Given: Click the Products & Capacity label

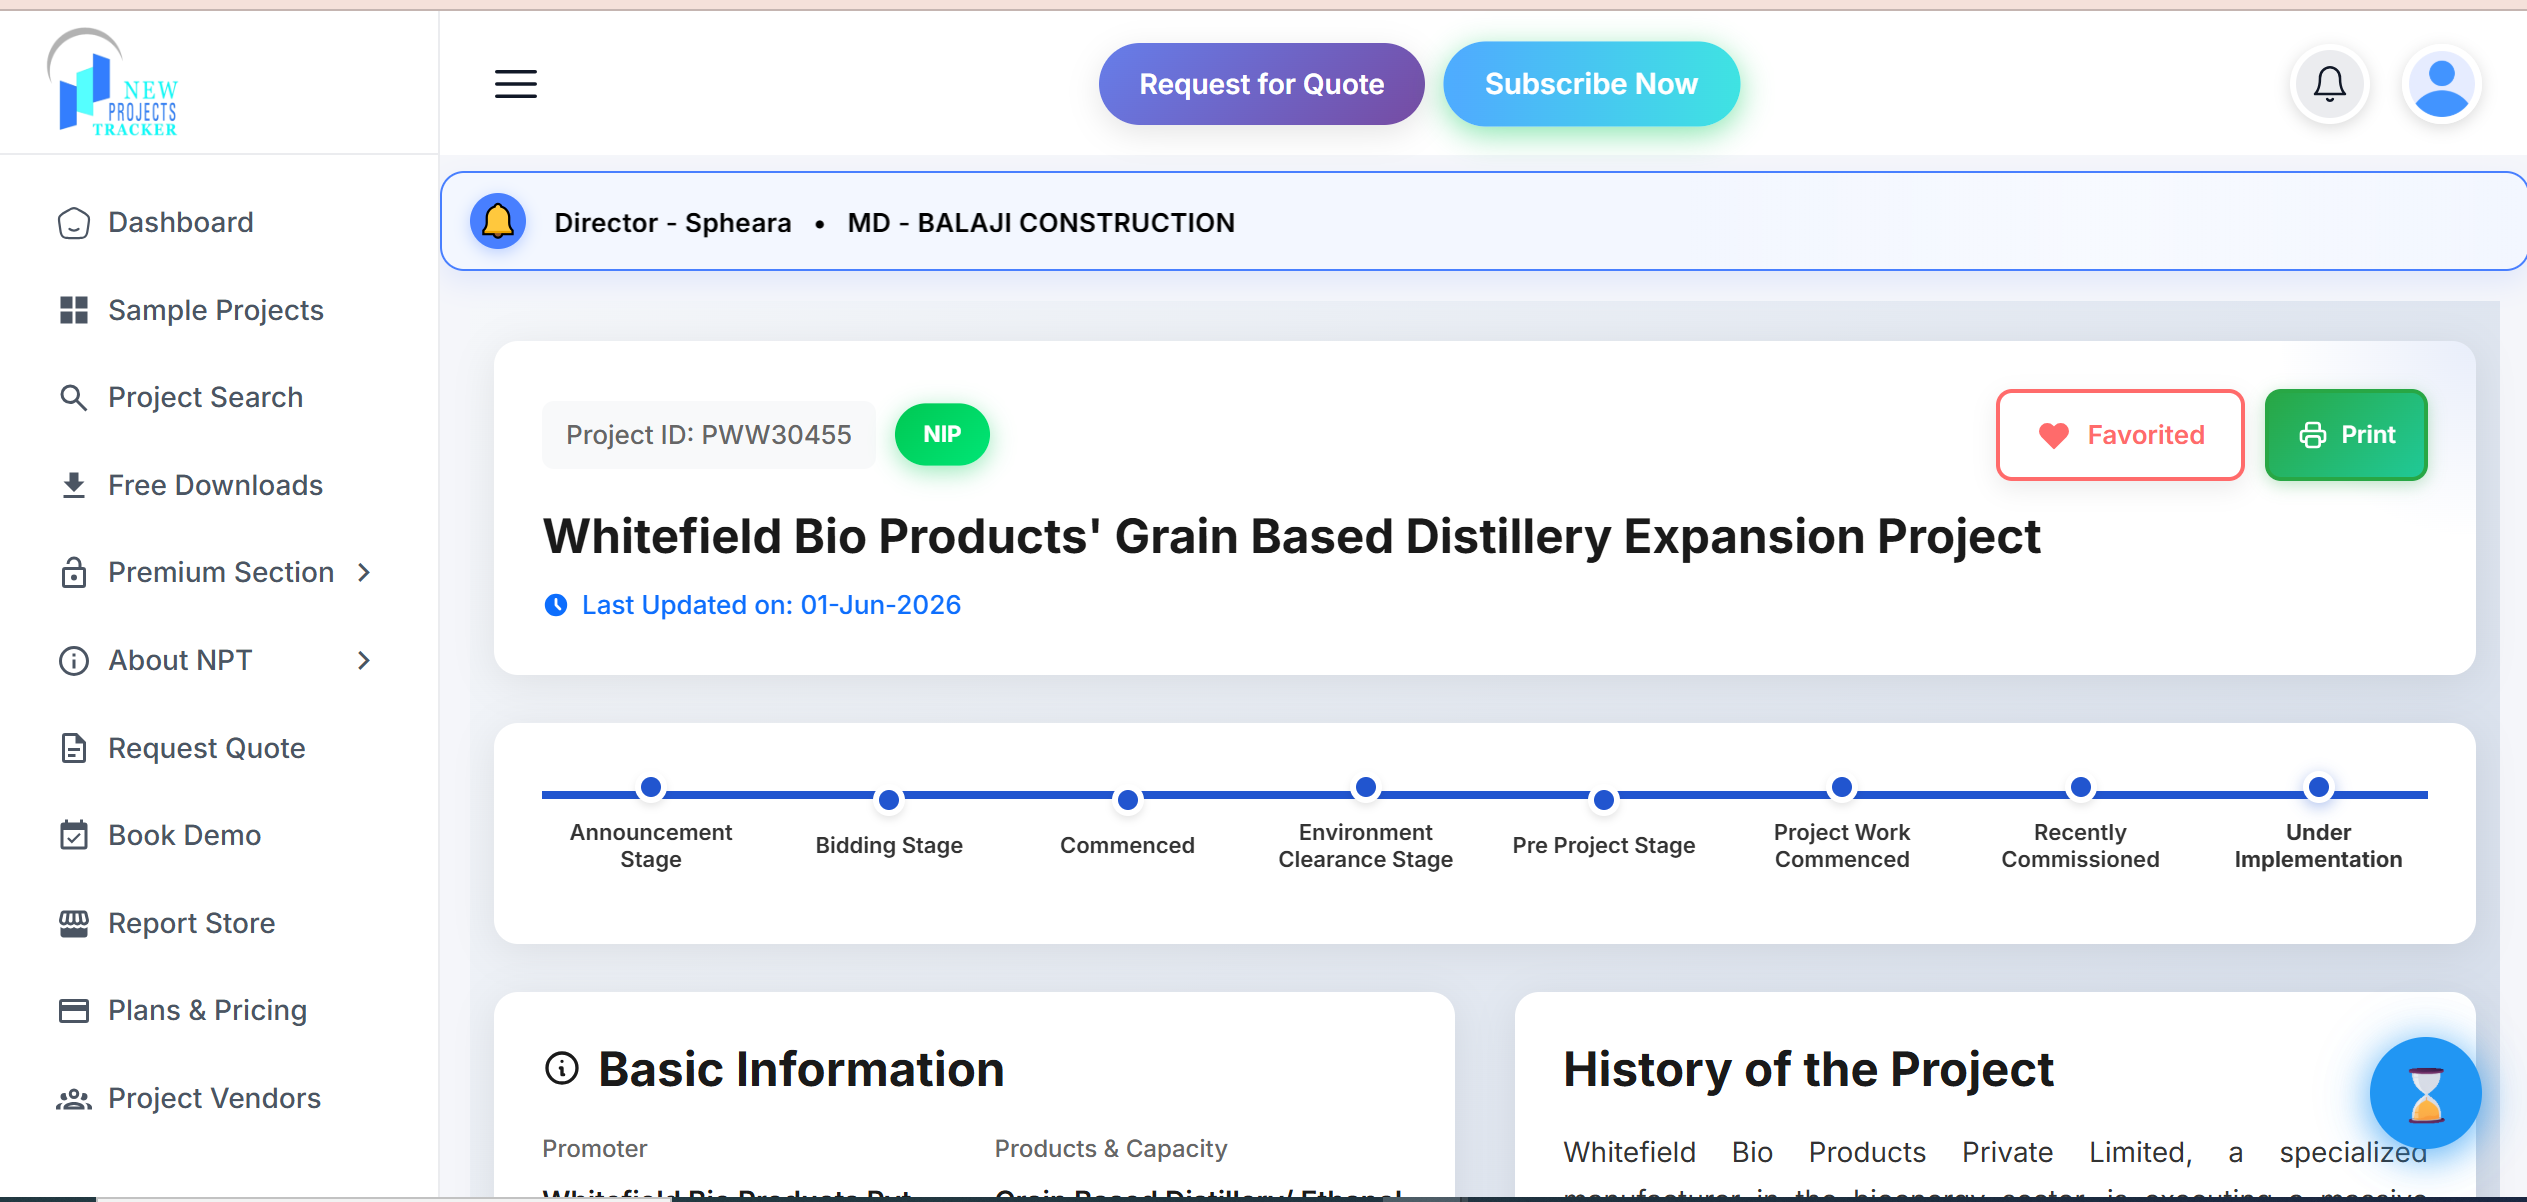Looking at the screenshot, I should click(x=1111, y=1148).
